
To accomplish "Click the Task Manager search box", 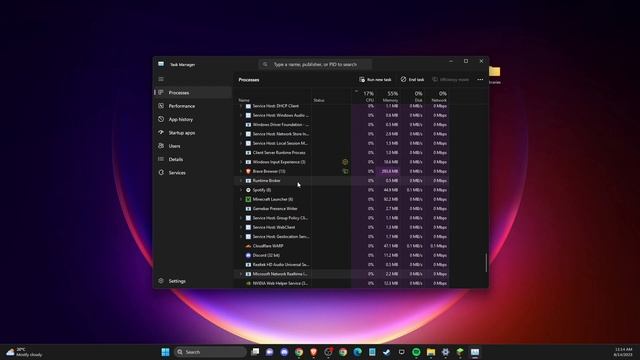I will pyautogui.click(x=315, y=64).
